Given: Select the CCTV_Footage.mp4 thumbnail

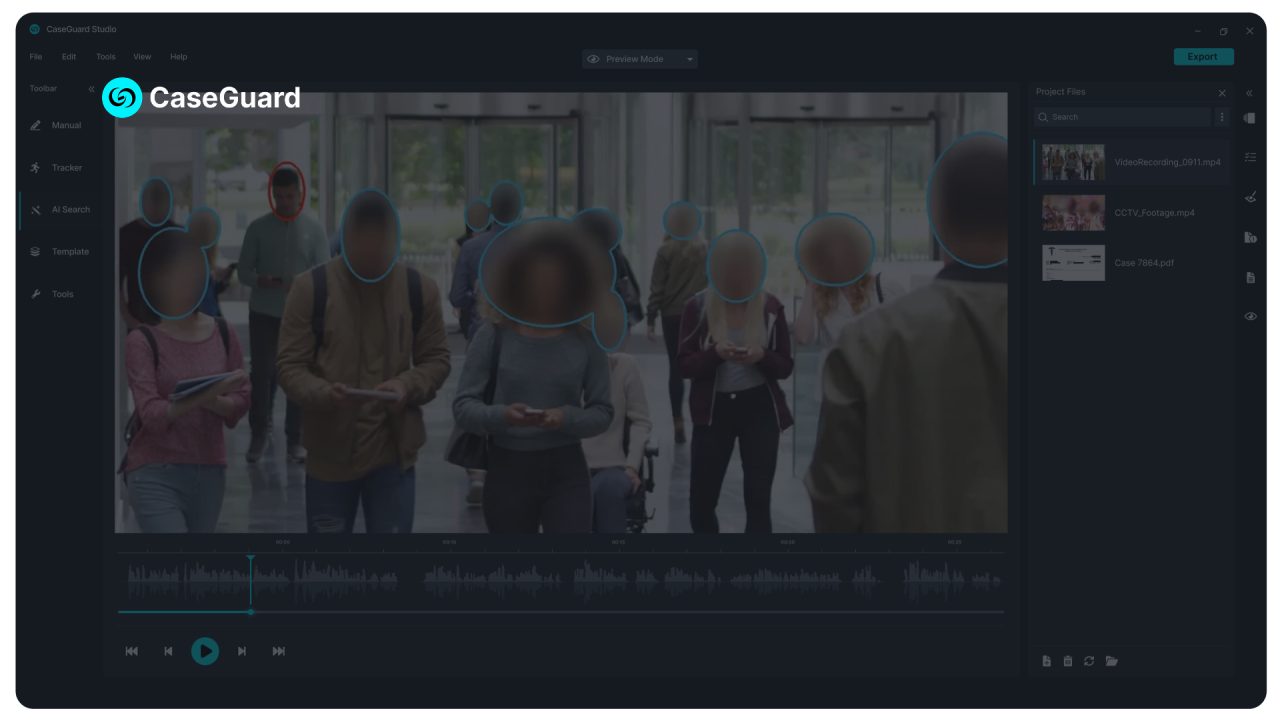Looking at the screenshot, I should point(1073,212).
